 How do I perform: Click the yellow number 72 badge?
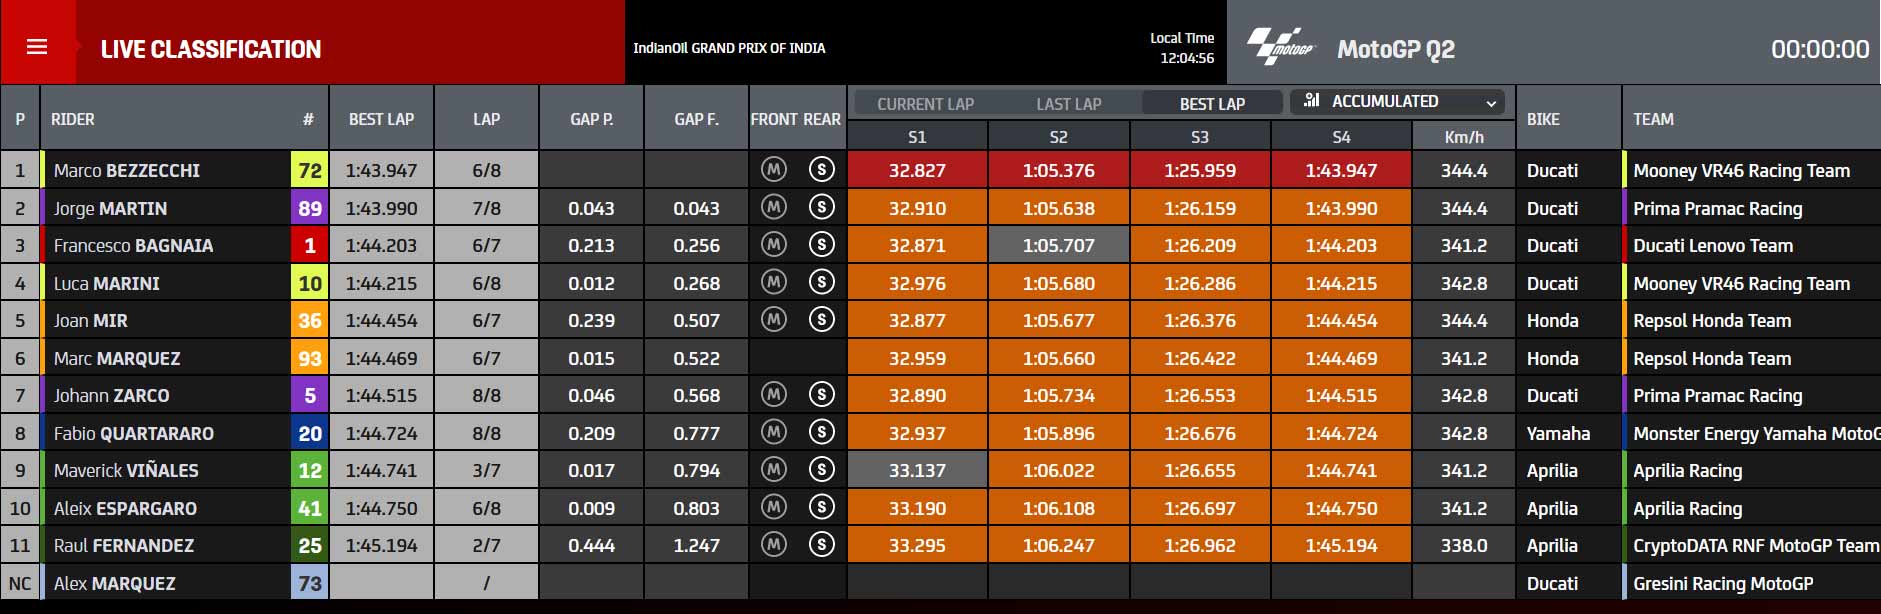click(310, 170)
